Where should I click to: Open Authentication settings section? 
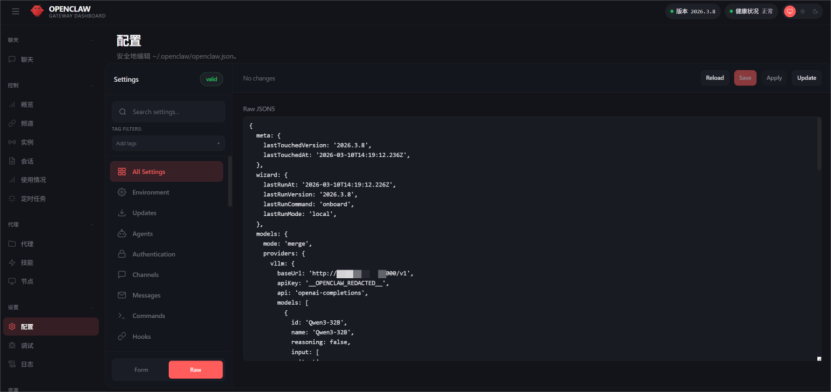pos(166,254)
